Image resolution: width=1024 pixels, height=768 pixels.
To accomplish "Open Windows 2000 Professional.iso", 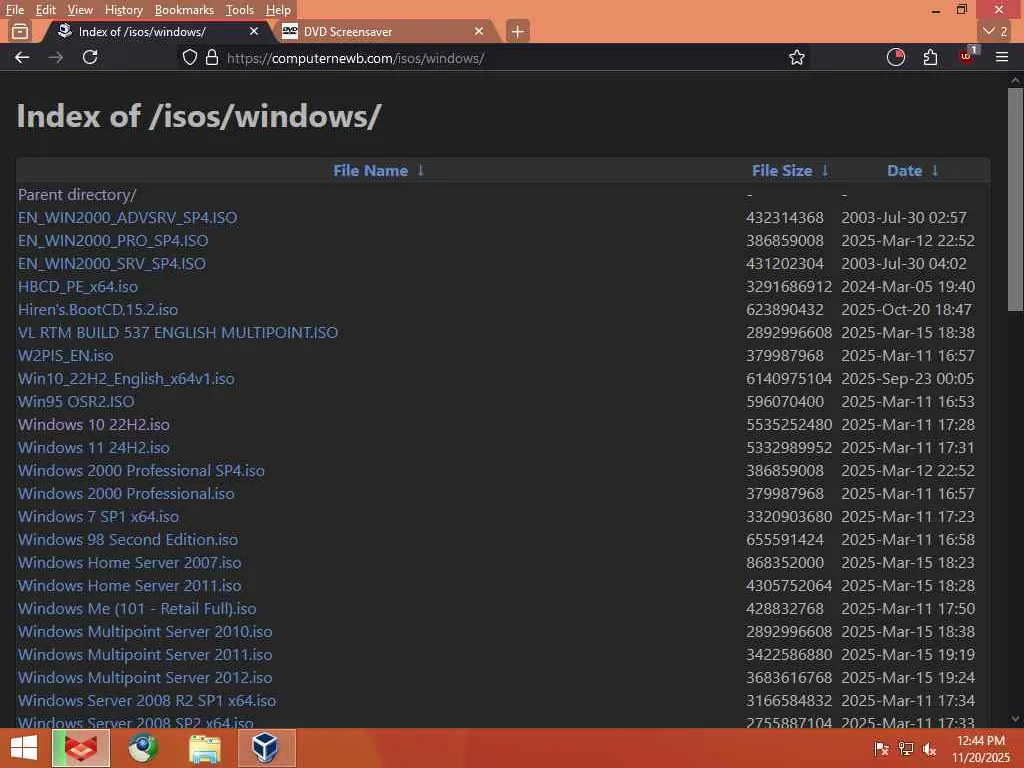I will click(x=126, y=494).
